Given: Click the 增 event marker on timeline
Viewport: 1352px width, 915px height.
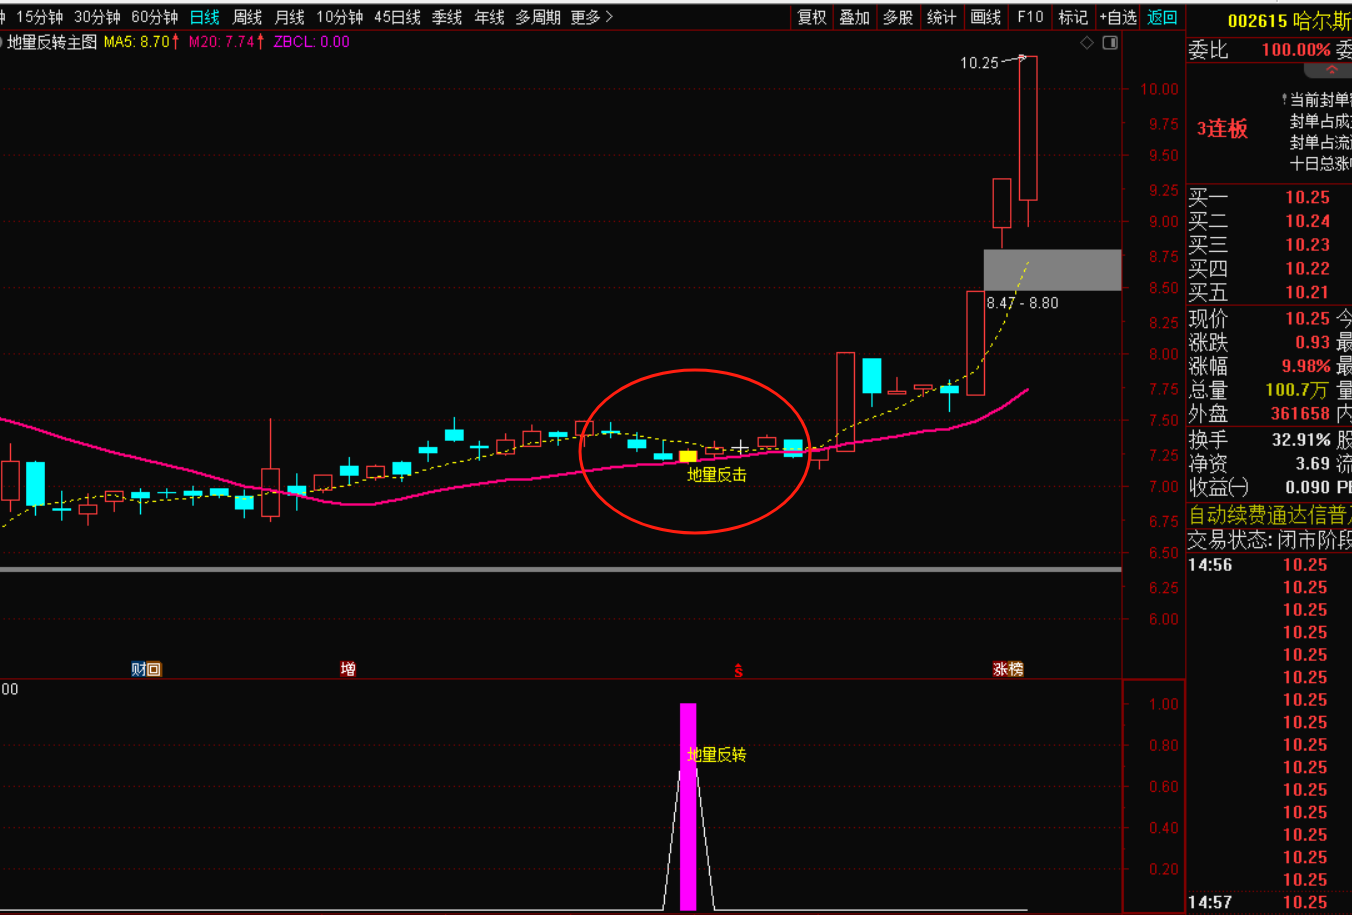Looking at the screenshot, I should point(348,669).
